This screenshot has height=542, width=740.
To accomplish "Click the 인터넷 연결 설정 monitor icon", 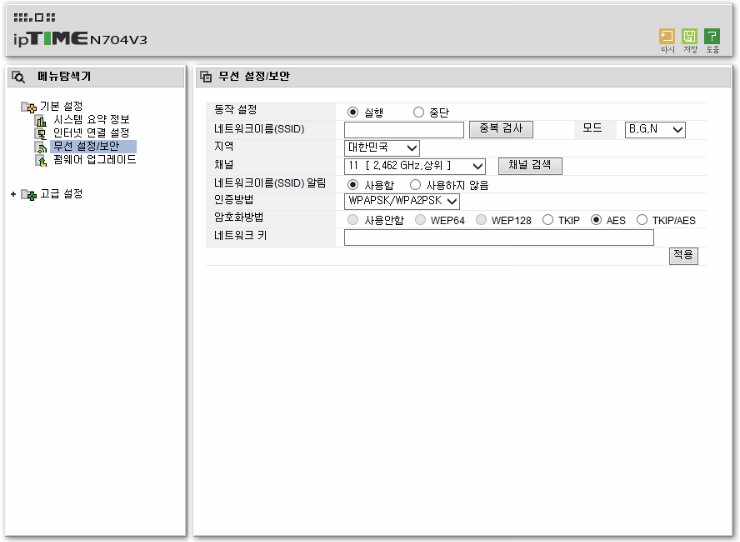I will [x=42, y=133].
